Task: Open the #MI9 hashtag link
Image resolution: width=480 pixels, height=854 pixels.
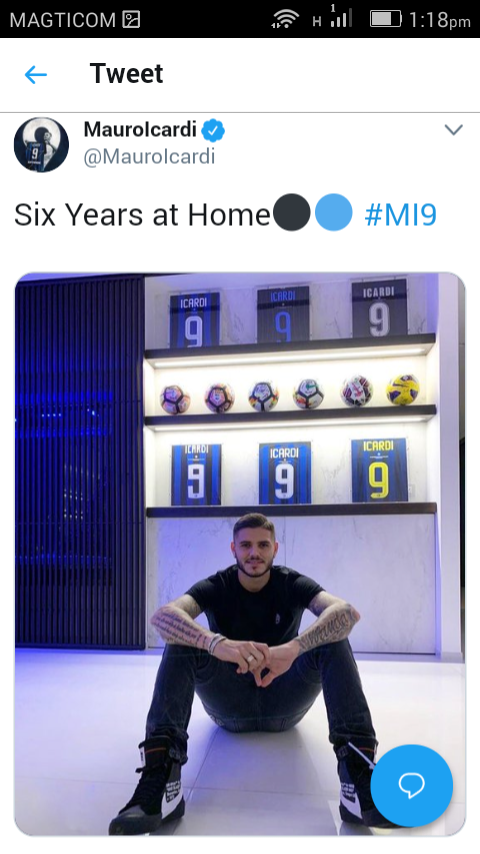Action: coord(400,215)
